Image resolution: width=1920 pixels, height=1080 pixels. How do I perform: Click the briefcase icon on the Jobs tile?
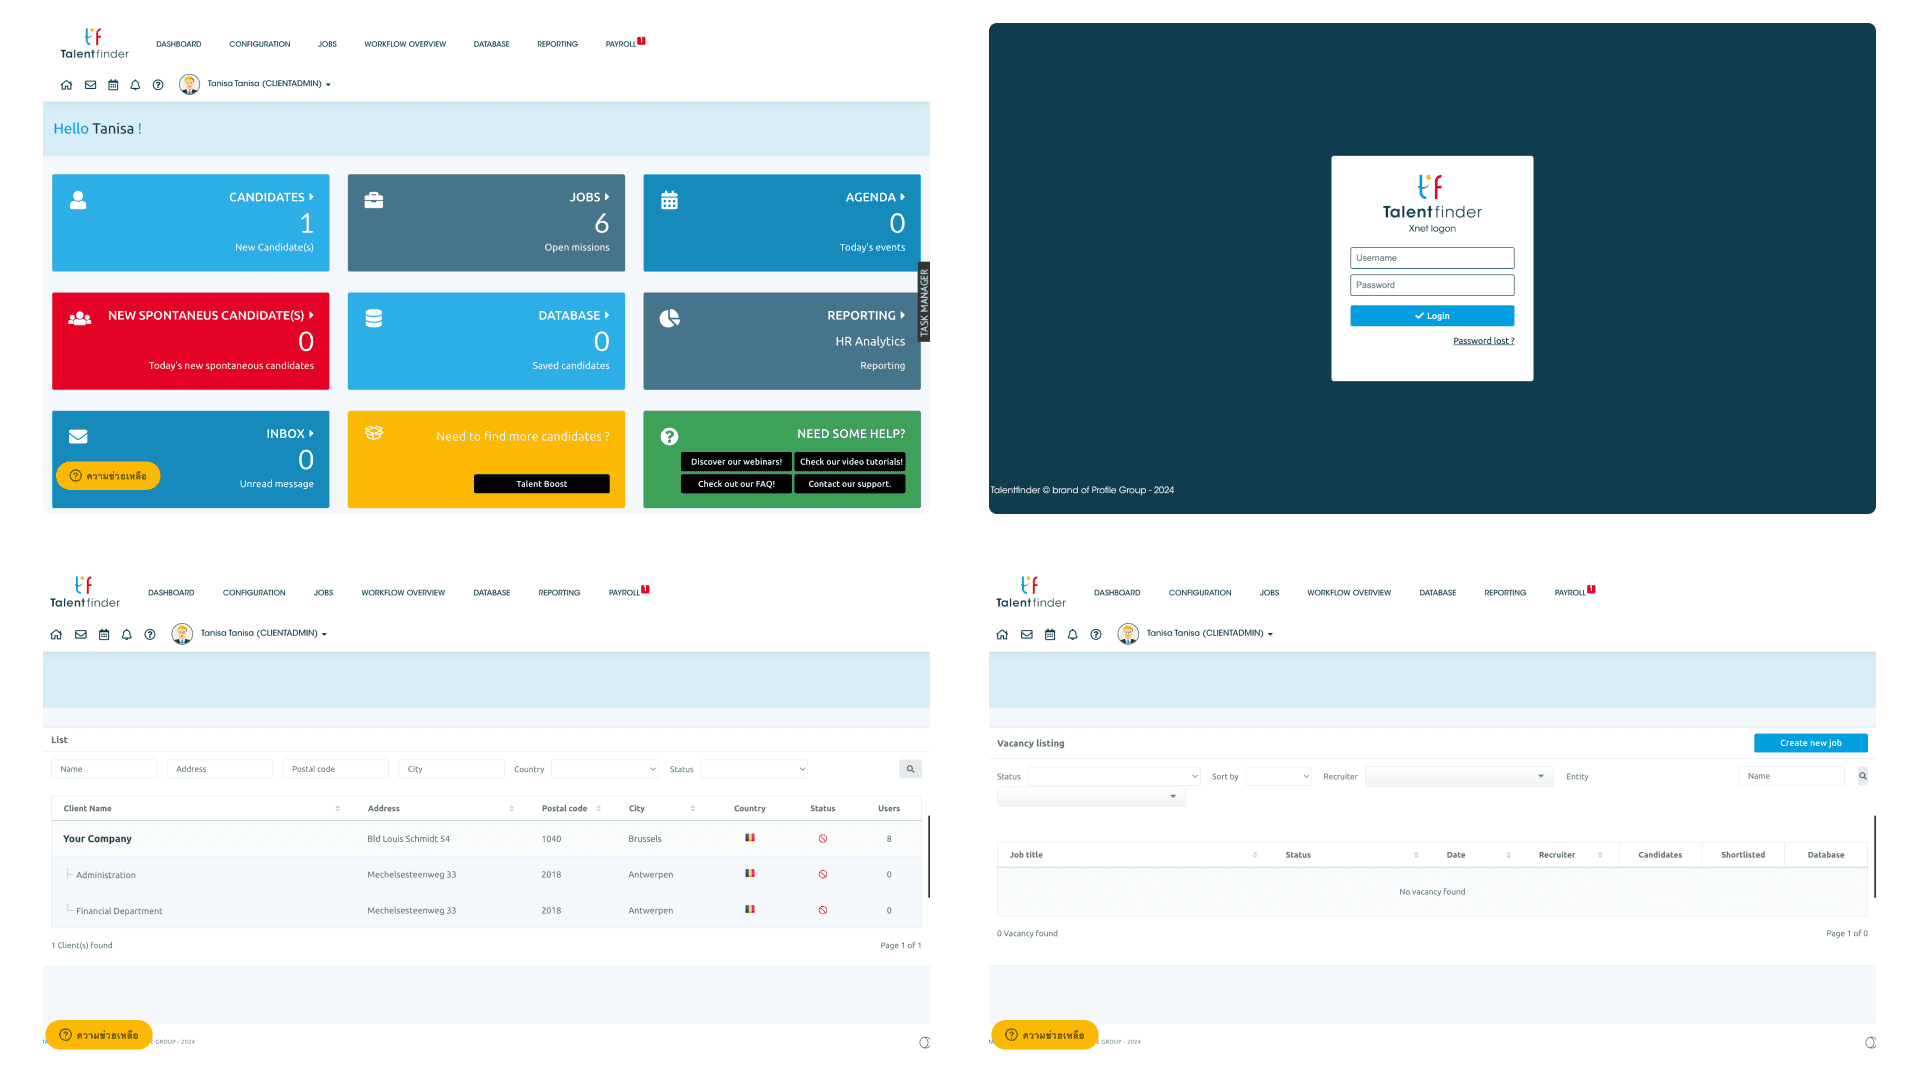coord(374,200)
